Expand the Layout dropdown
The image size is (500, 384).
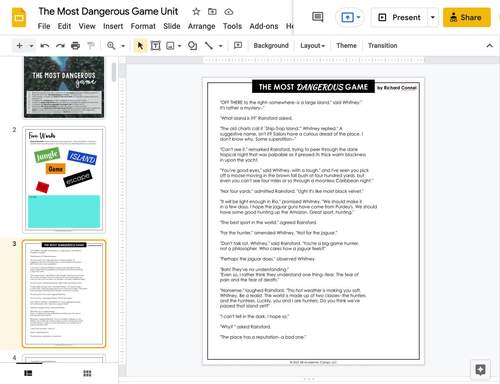pyautogui.click(x=312, y=46)
